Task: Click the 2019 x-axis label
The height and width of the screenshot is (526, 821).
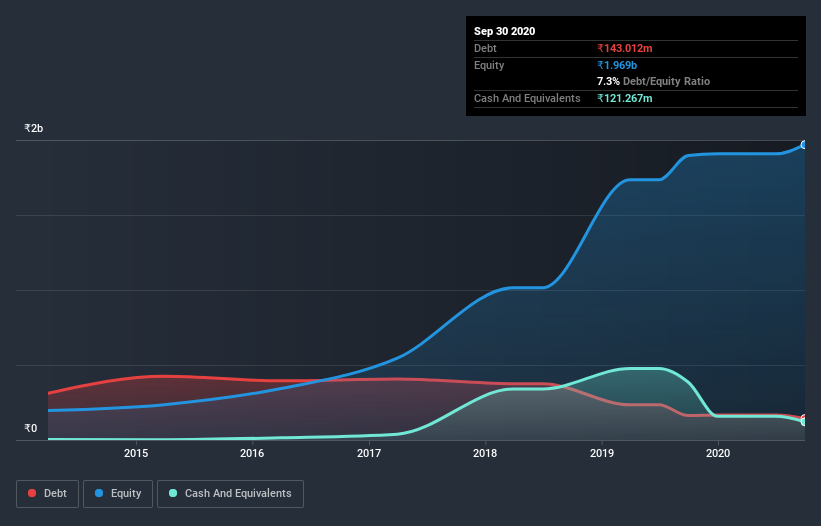Action: click(602, 453)
